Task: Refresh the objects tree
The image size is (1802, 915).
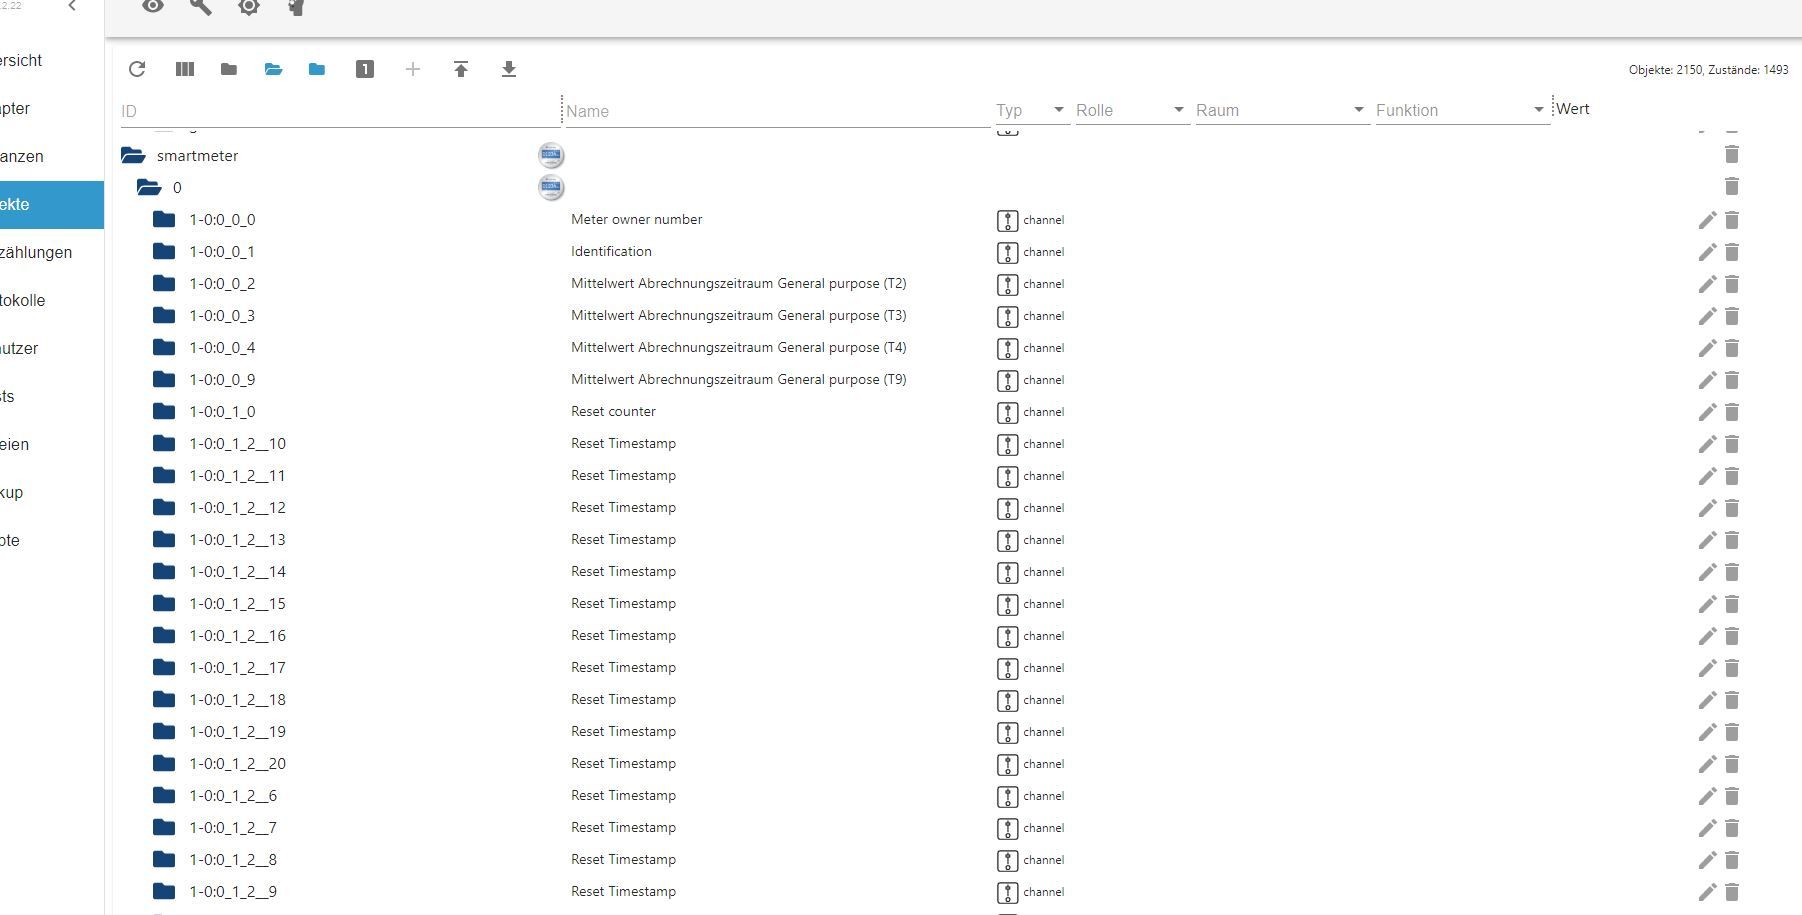Action: (137, 69)
